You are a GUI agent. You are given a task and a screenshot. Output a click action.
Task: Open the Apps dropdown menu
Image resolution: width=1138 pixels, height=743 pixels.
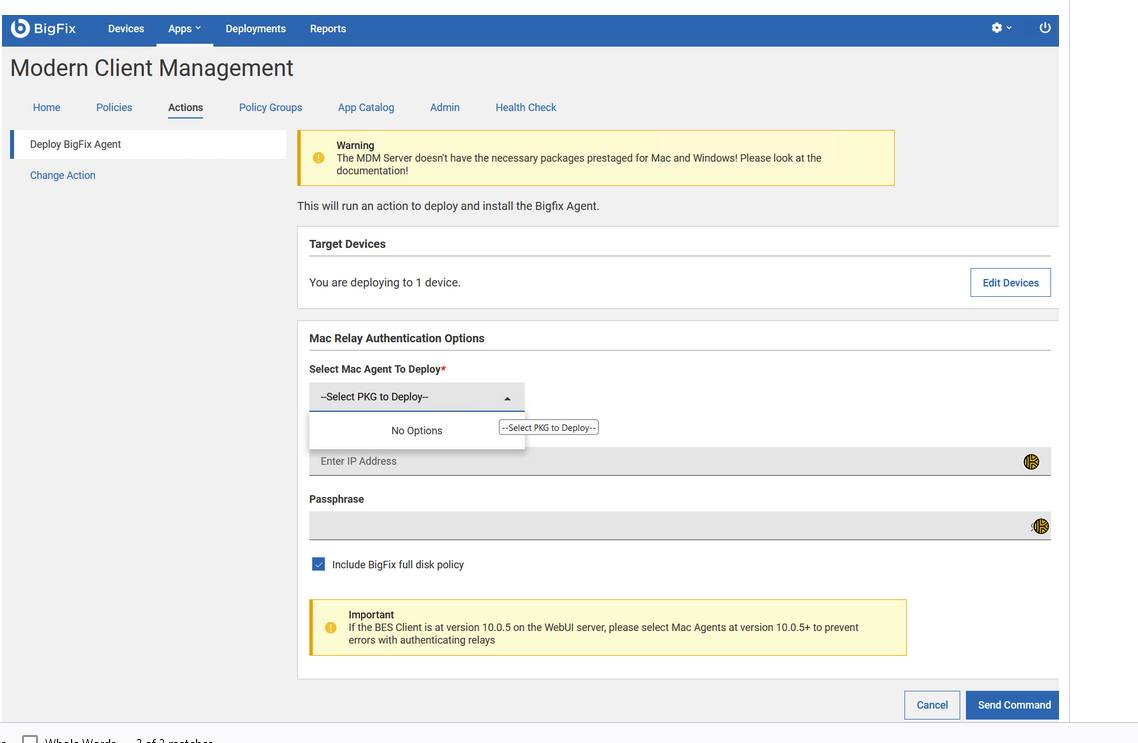[x=184, y=29]
